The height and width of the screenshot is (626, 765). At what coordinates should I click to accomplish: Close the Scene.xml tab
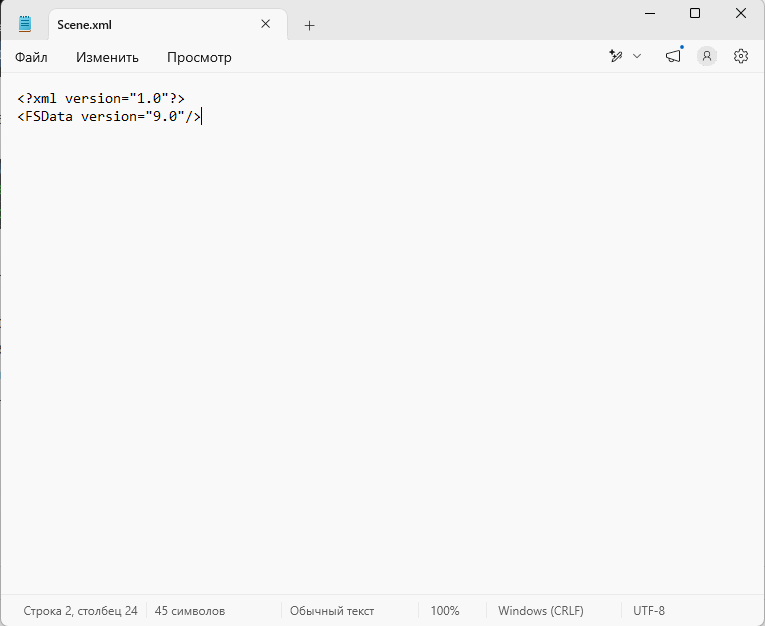(265, 24)
